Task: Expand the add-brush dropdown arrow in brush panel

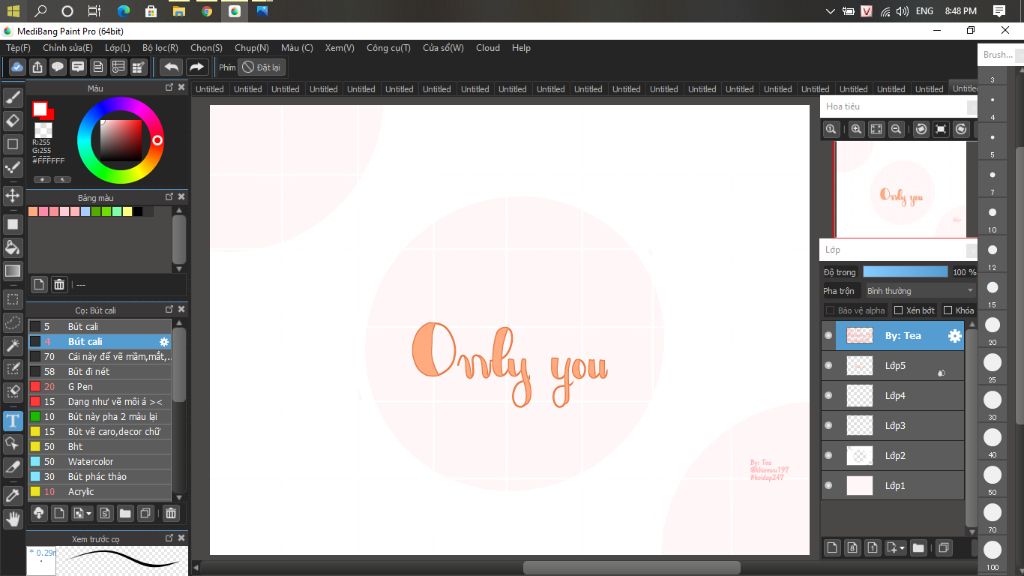Action: pyautogui.click(x=89, y=513)
